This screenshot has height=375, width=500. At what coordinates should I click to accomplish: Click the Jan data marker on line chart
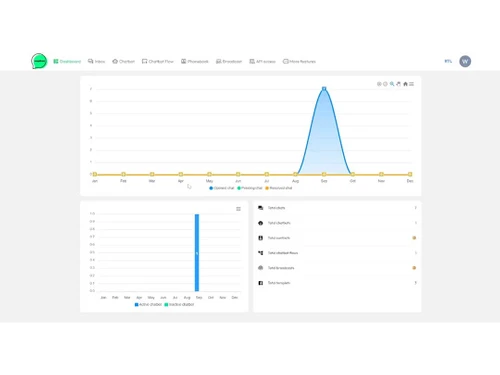tap(95, 174)
